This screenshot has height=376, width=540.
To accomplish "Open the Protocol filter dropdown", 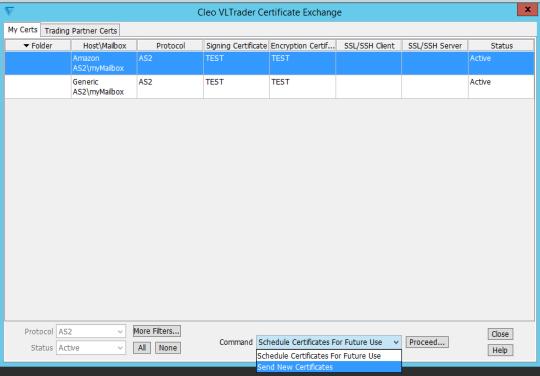I will [x=91, y=332].
